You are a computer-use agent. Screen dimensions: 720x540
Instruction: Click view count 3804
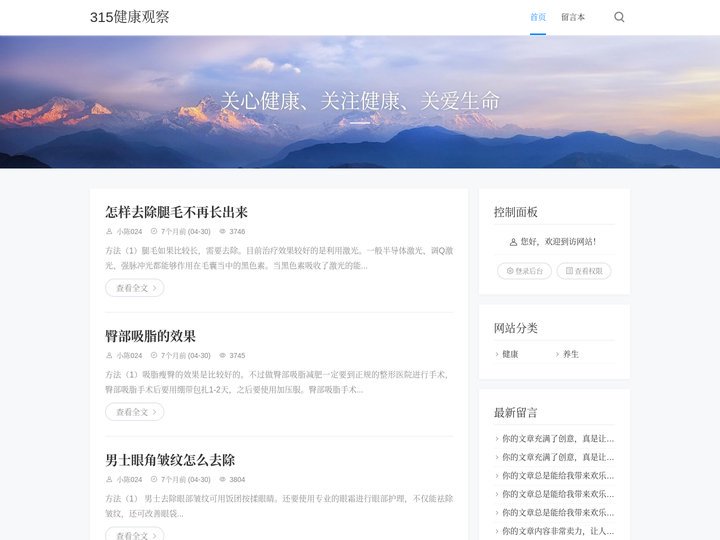tap(237, 479)
